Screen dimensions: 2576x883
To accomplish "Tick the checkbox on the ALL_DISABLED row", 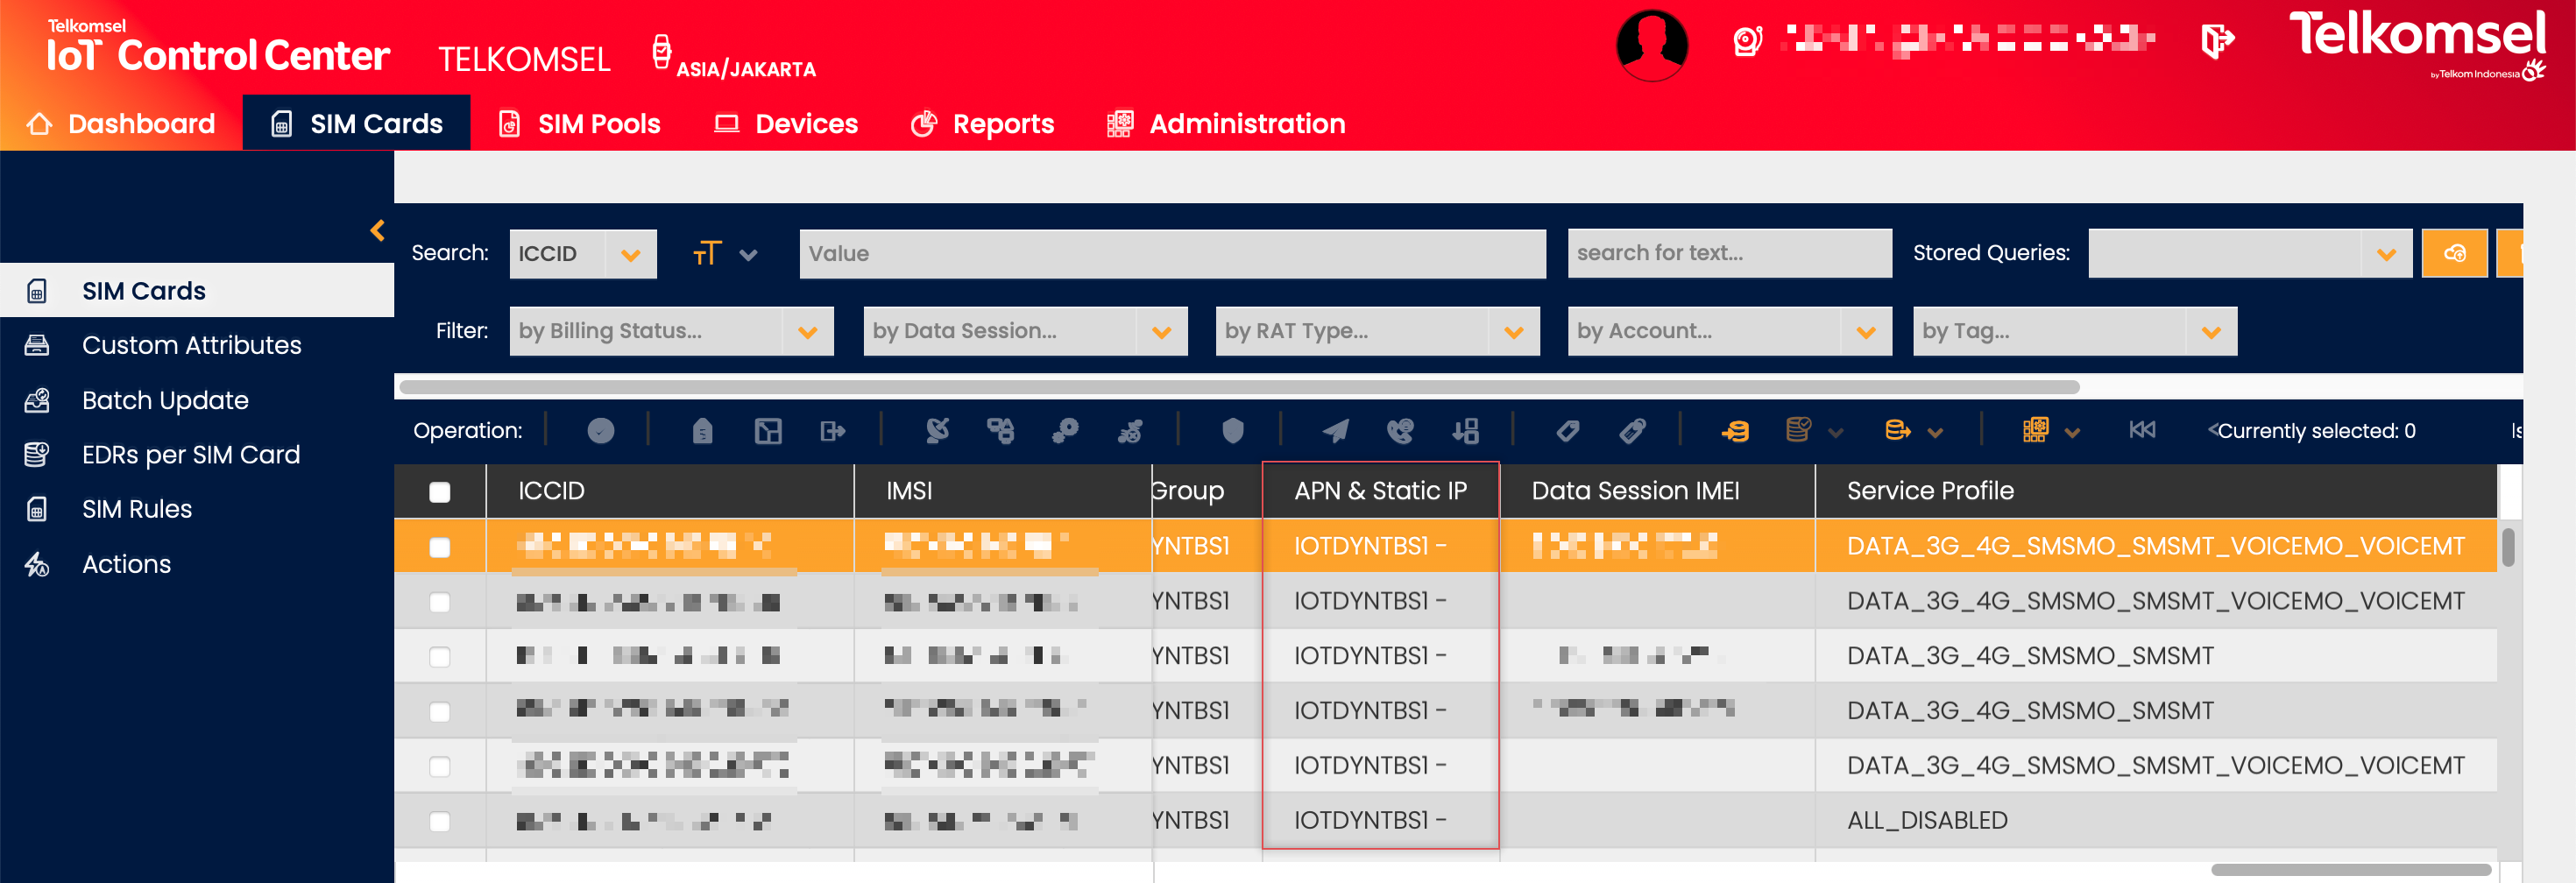I will (x=439, y=821).
